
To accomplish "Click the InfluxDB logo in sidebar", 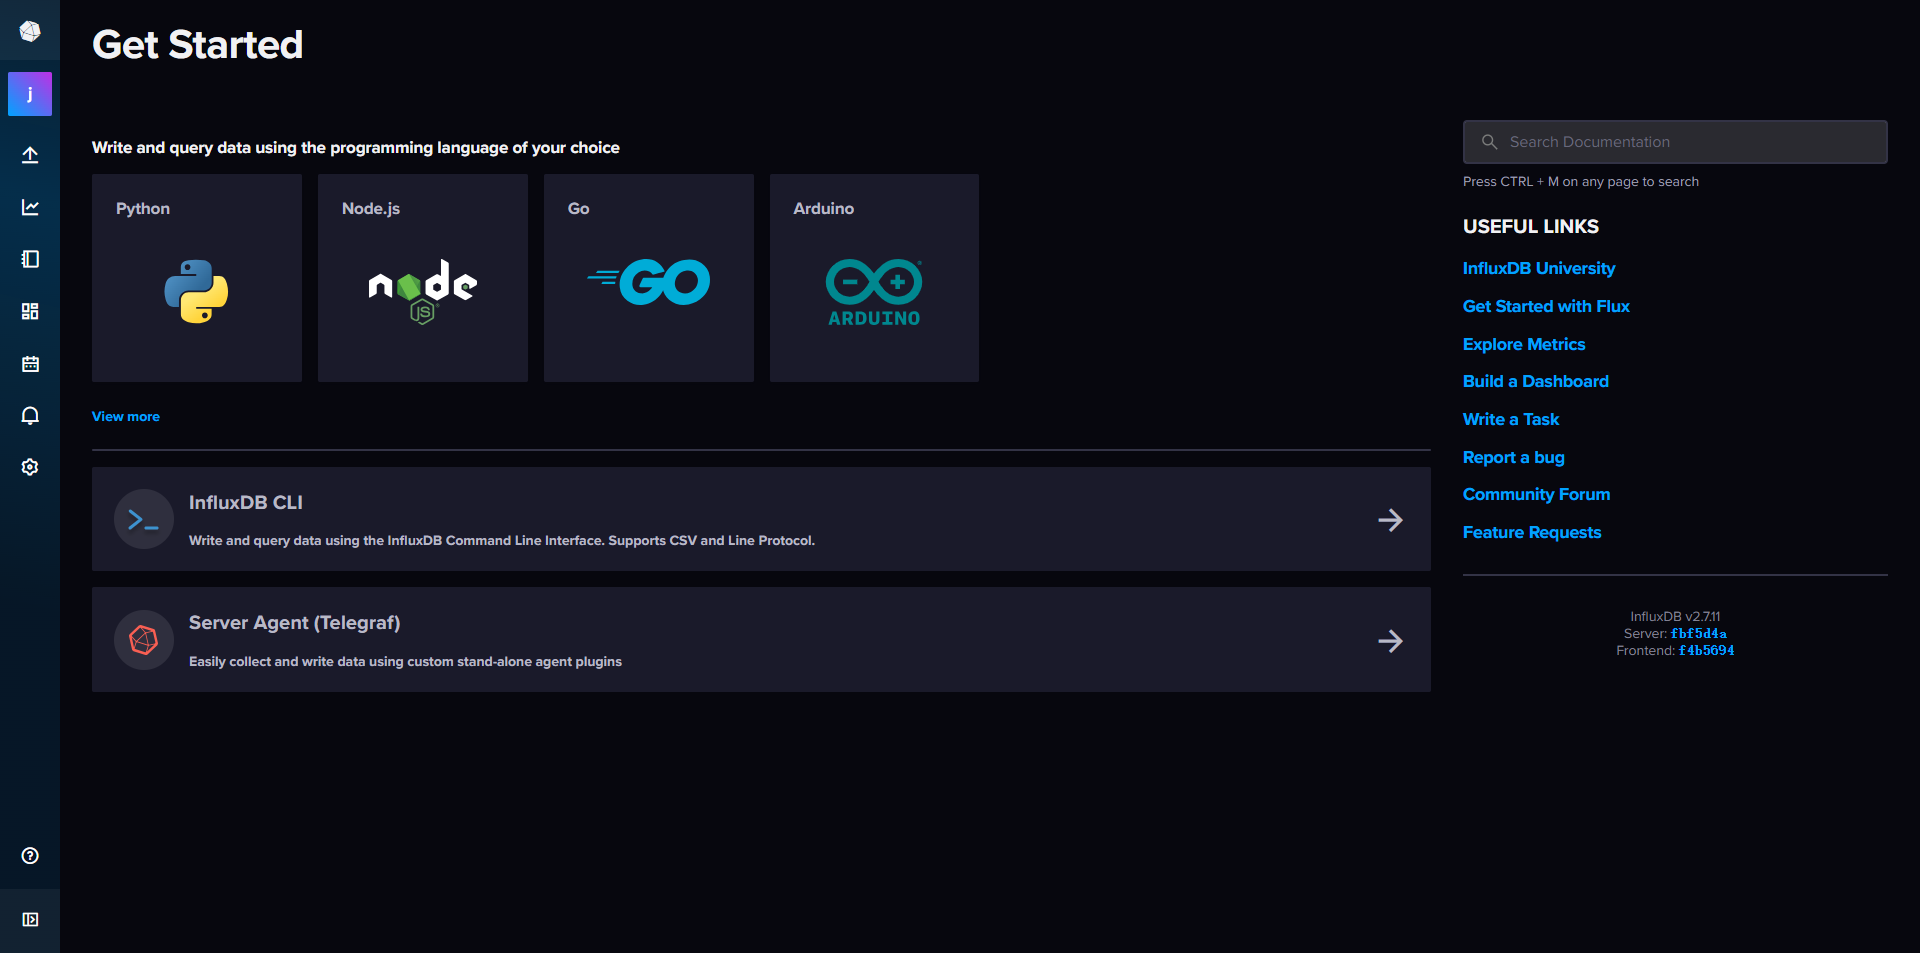I will coord(30,31).
